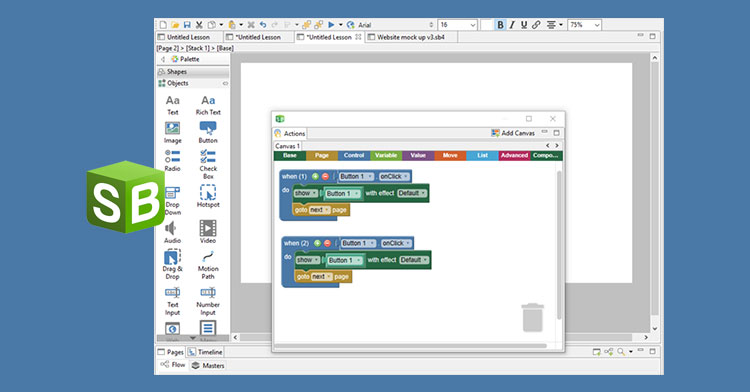750x392 pixels.
Task: Save the lesson with the floppy disk icon
Action: [x=187, y=25]
